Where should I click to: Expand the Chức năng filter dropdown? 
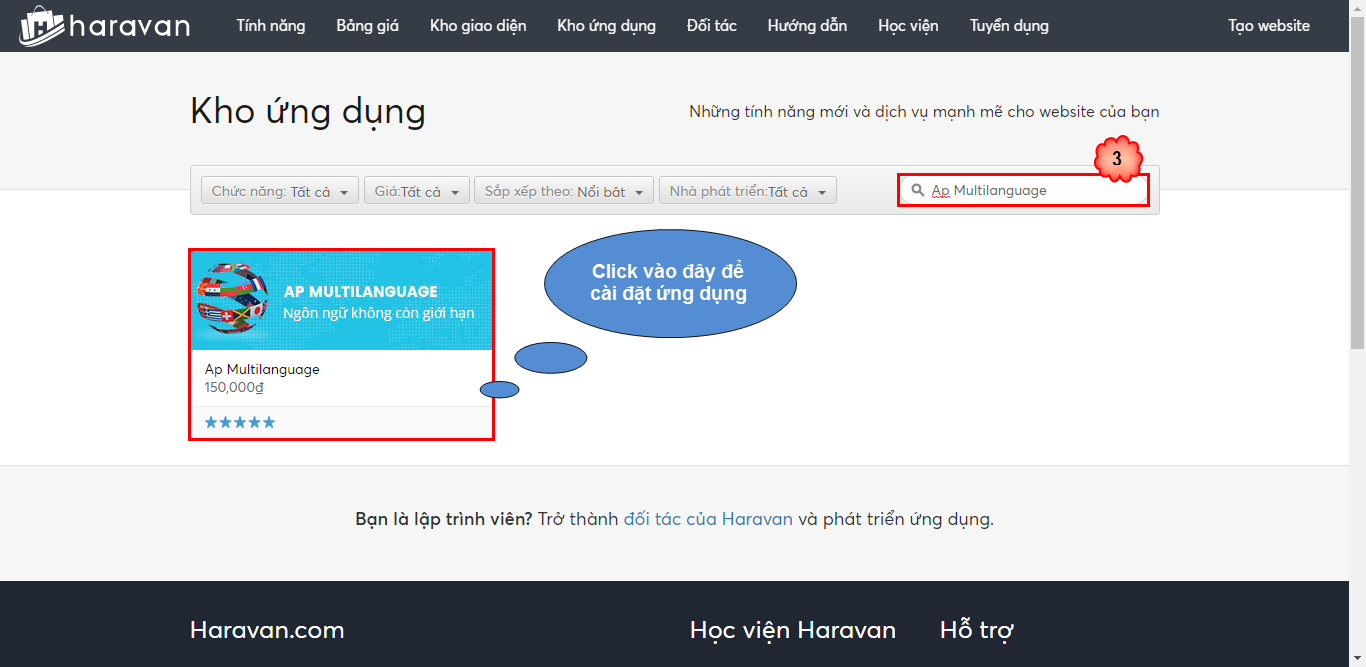point(280,191)
